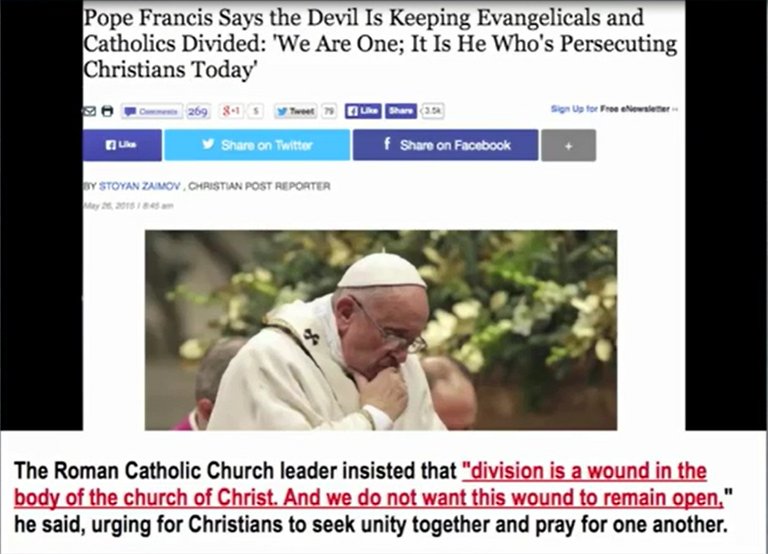The width and height of the screenshot is (768, 554).
Task: Click the Share on Twitter button
Action: [257, 145]
